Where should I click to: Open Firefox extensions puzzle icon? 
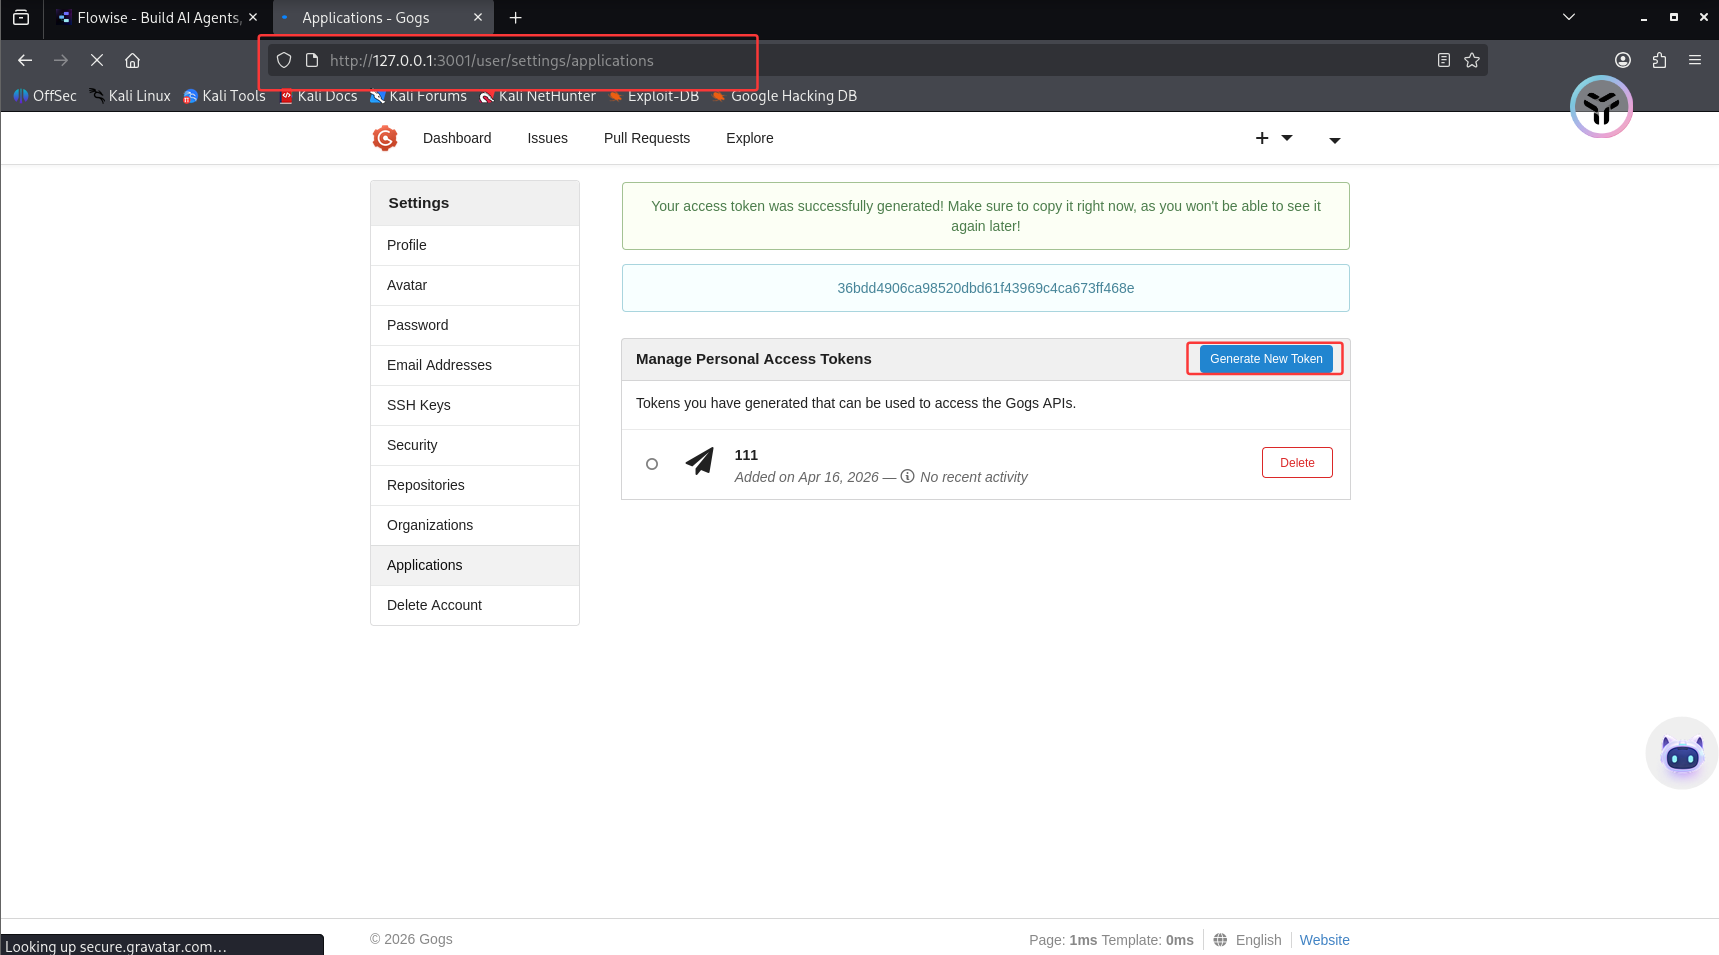(x=1659, y=60)
